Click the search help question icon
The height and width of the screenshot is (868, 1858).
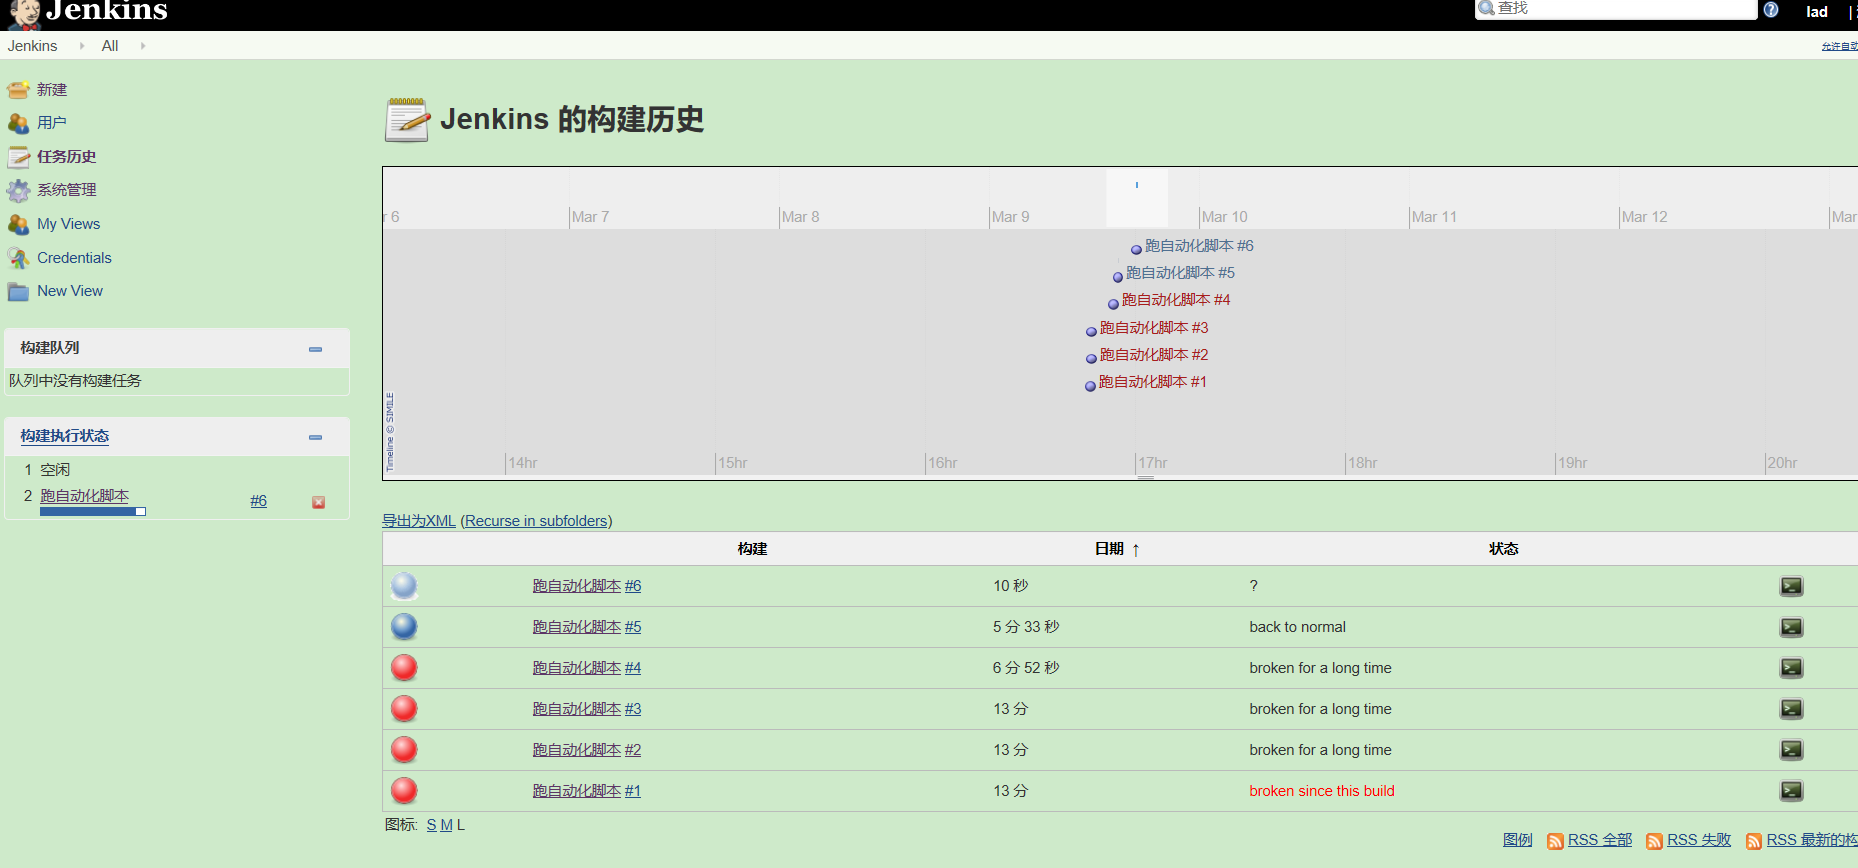click(x=1771, y=10)
